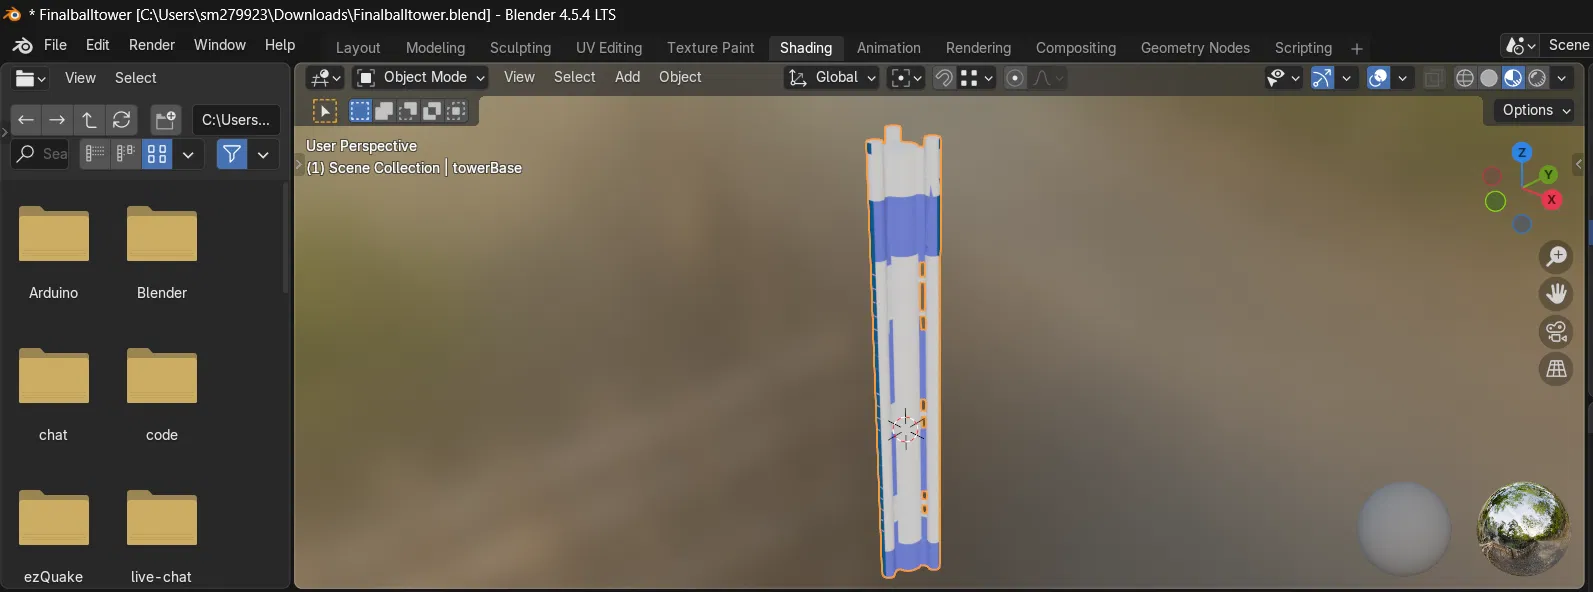Open the Edit menu

[98, 45]
